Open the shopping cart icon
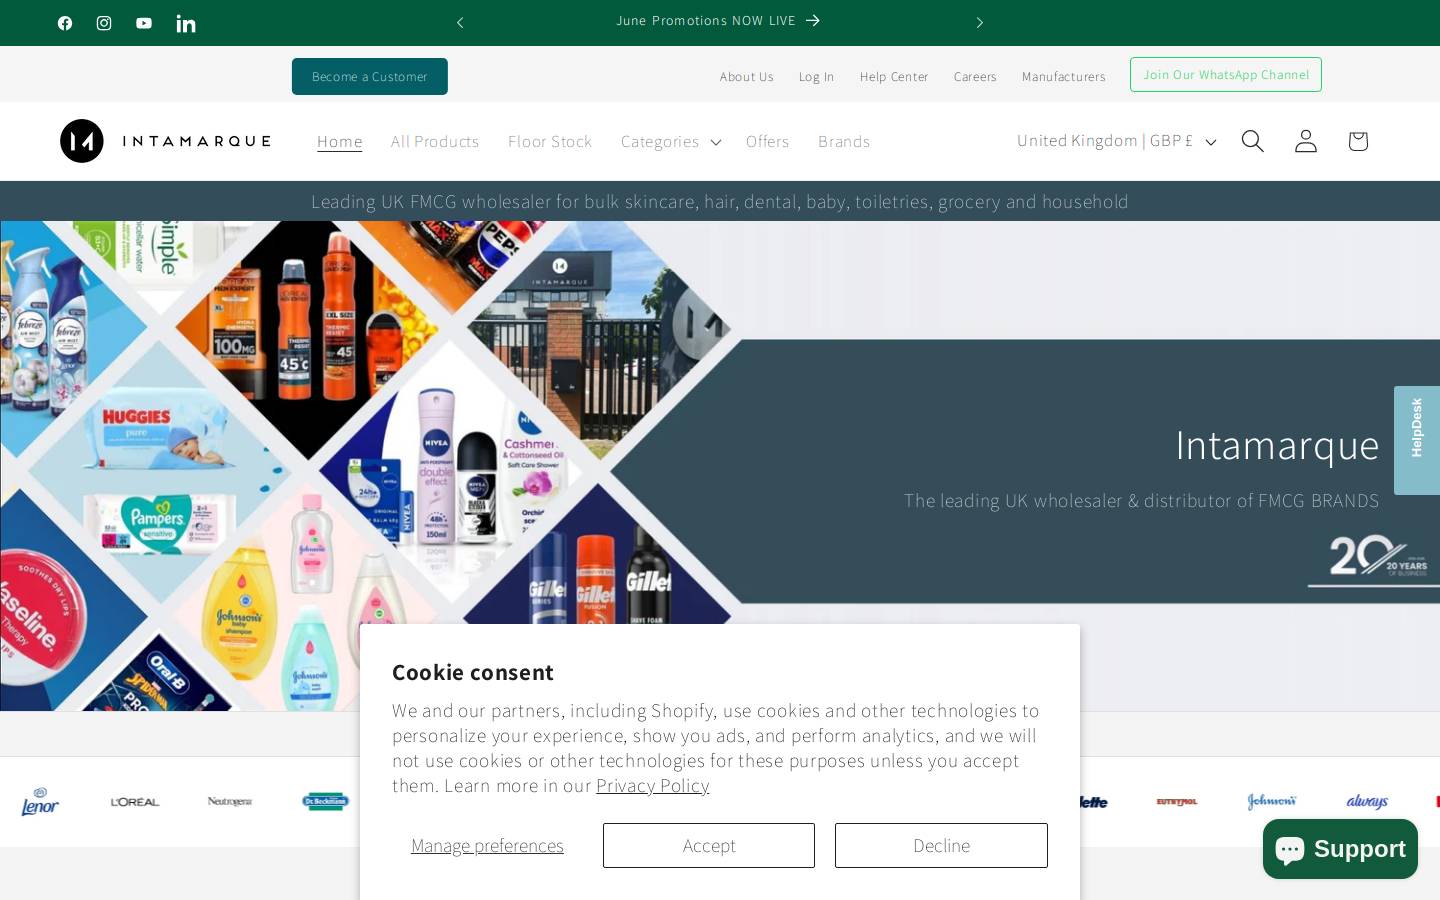The image size is (1440, 900). [x=1358, y=141]
